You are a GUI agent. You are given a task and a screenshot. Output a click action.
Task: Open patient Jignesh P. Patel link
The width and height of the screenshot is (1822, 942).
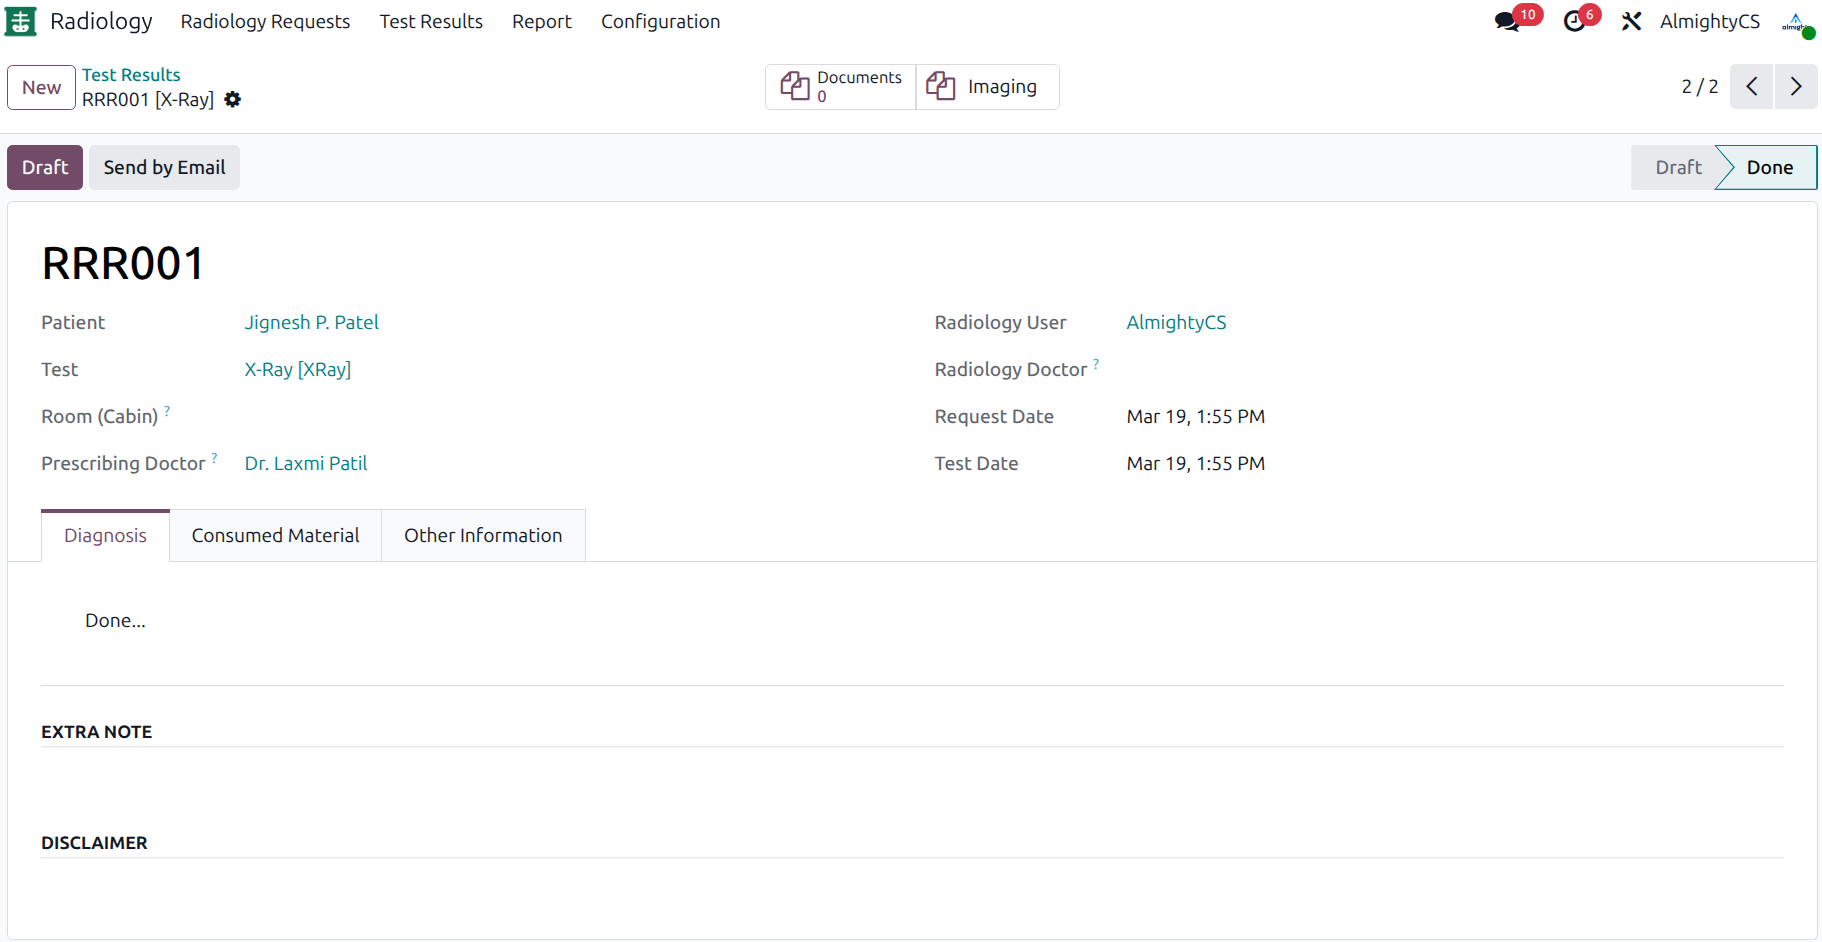tap(311, 322)
